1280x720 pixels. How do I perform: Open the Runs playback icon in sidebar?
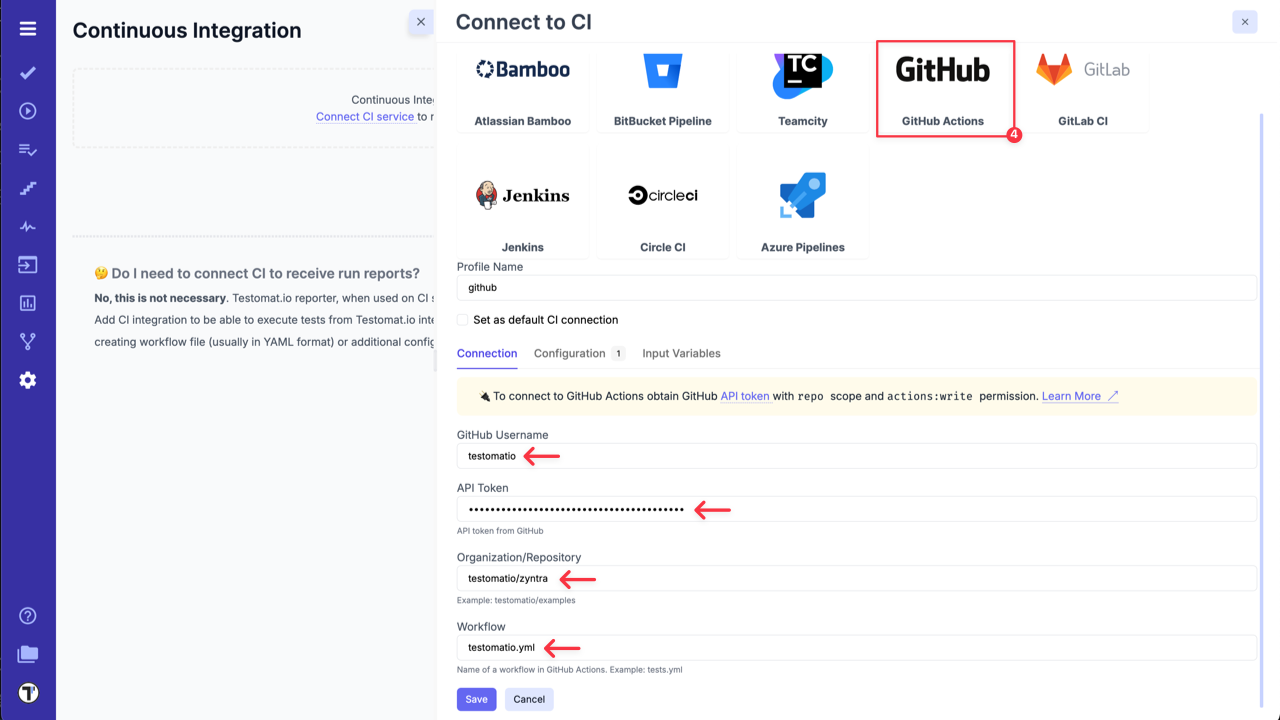[x=27, y=112]
